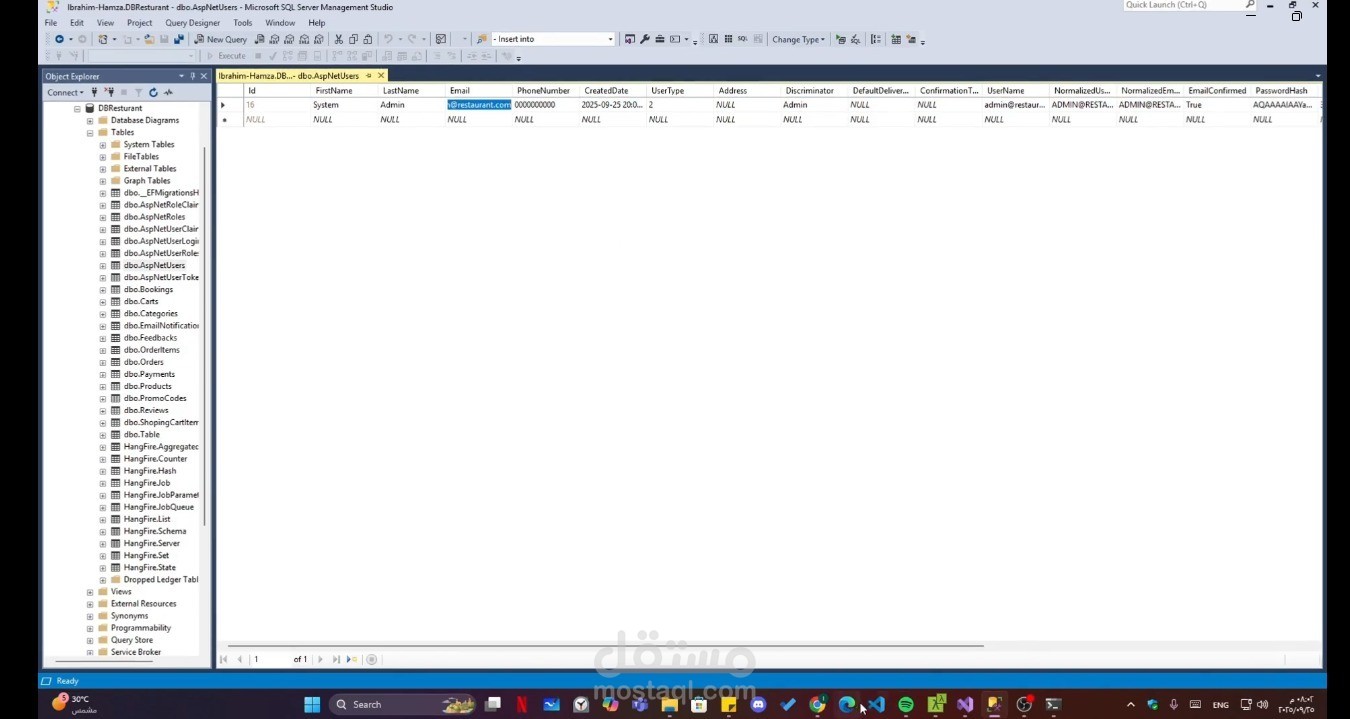Click the Quick Launch search box

point(1189,5)
